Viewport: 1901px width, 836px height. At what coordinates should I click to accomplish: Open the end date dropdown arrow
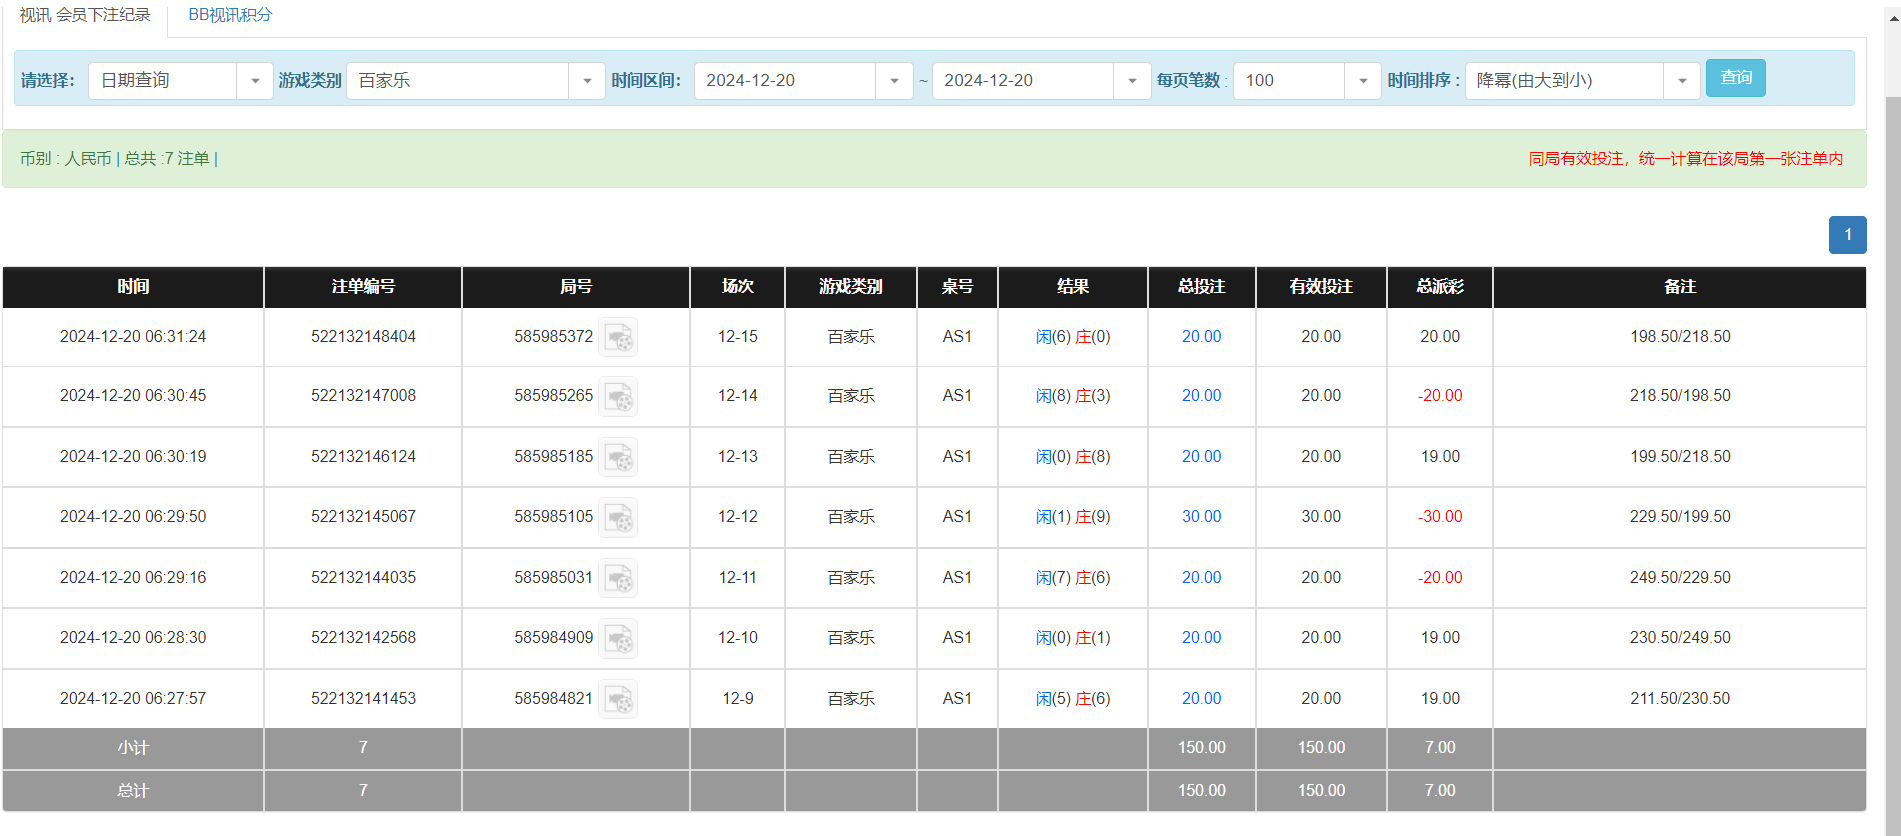1132,81
